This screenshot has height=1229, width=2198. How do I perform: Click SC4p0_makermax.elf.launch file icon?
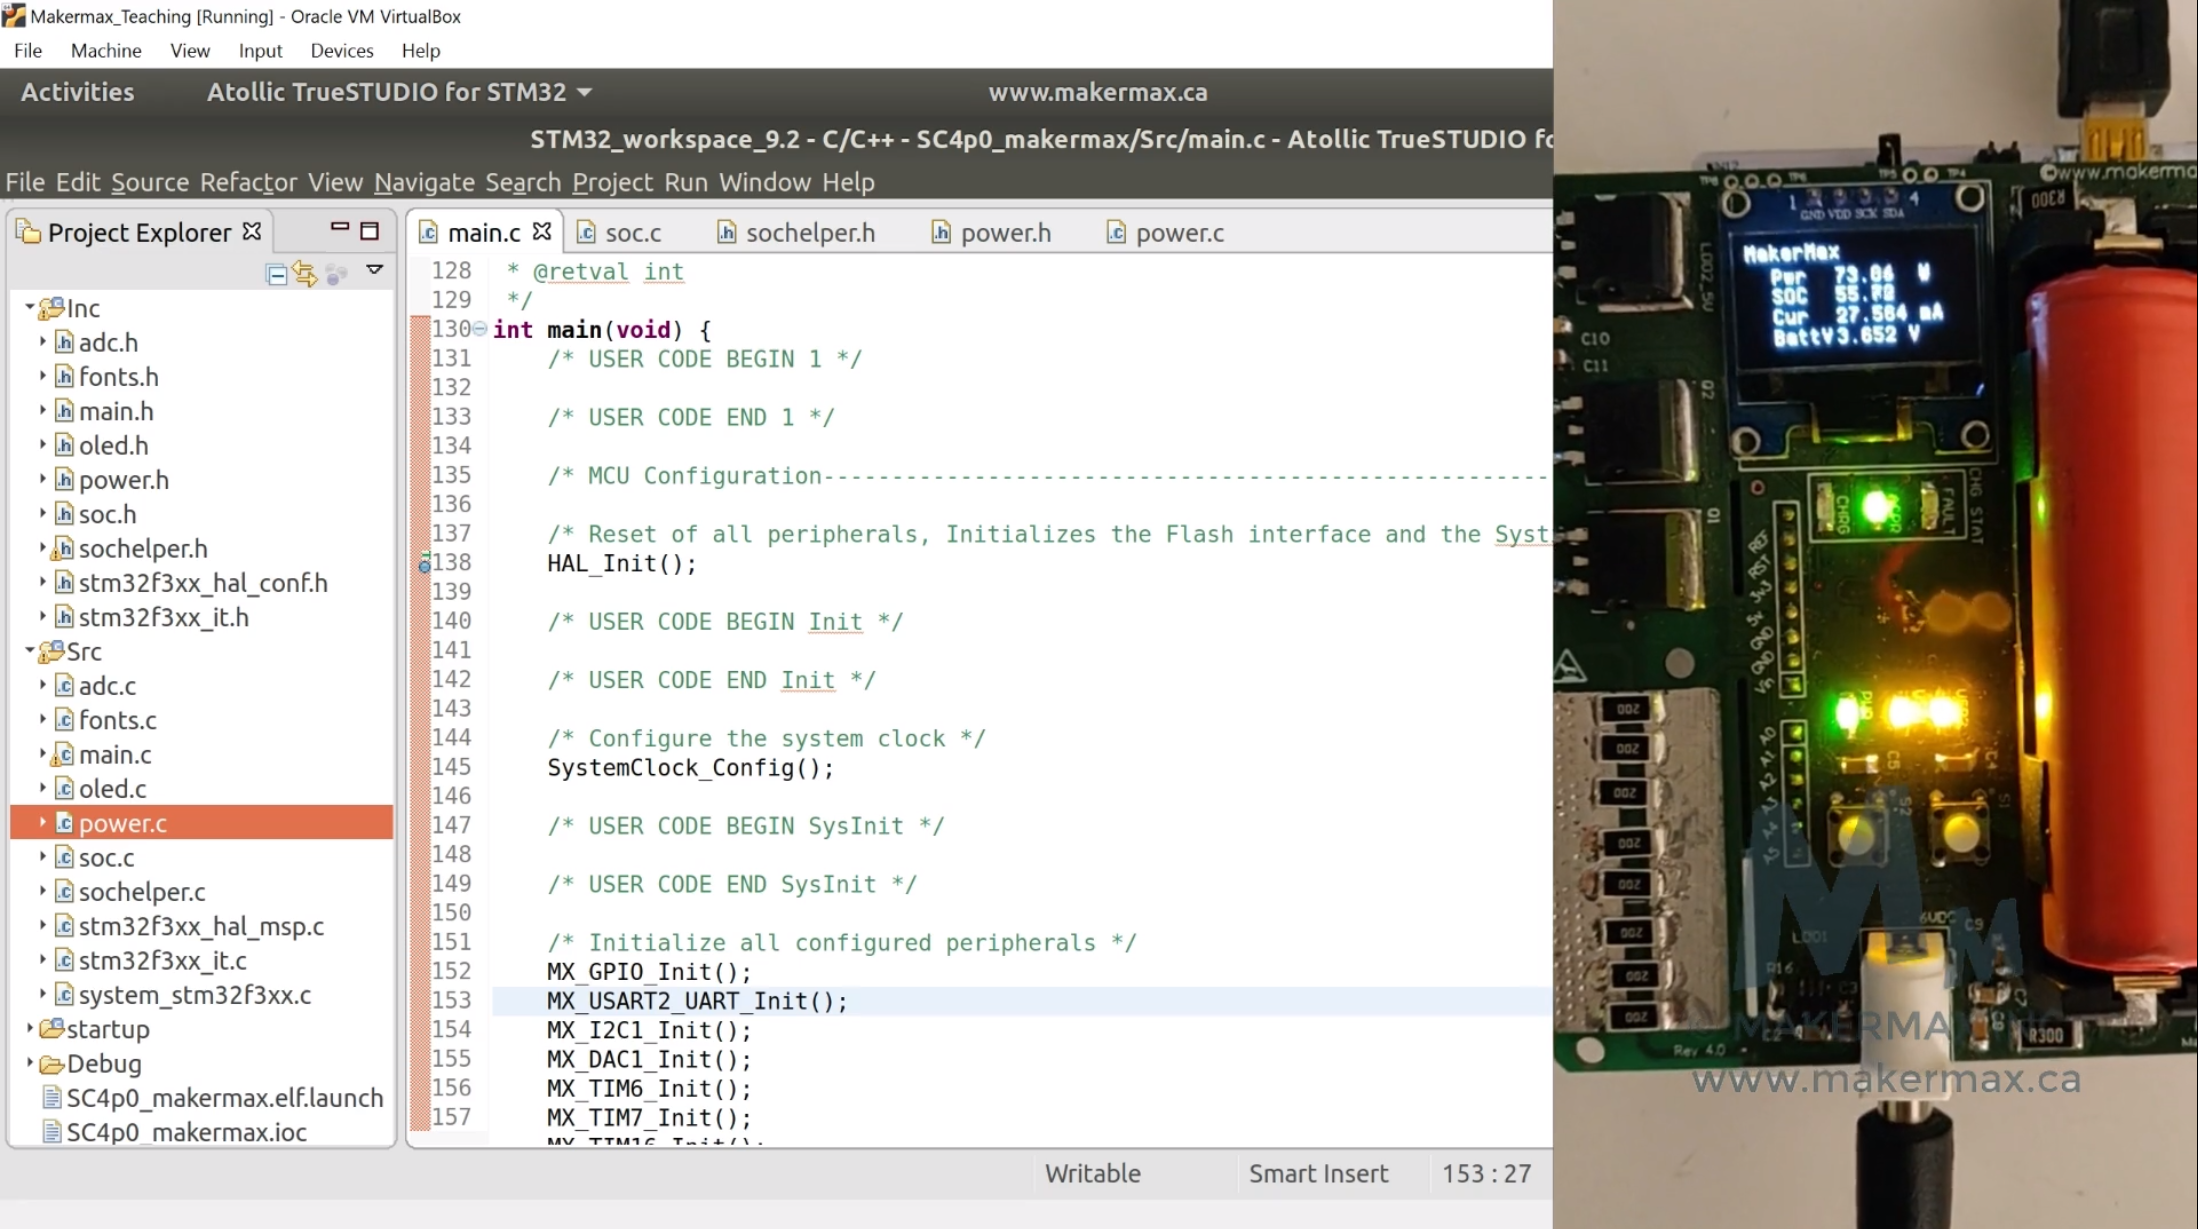tap(52, 1097)
